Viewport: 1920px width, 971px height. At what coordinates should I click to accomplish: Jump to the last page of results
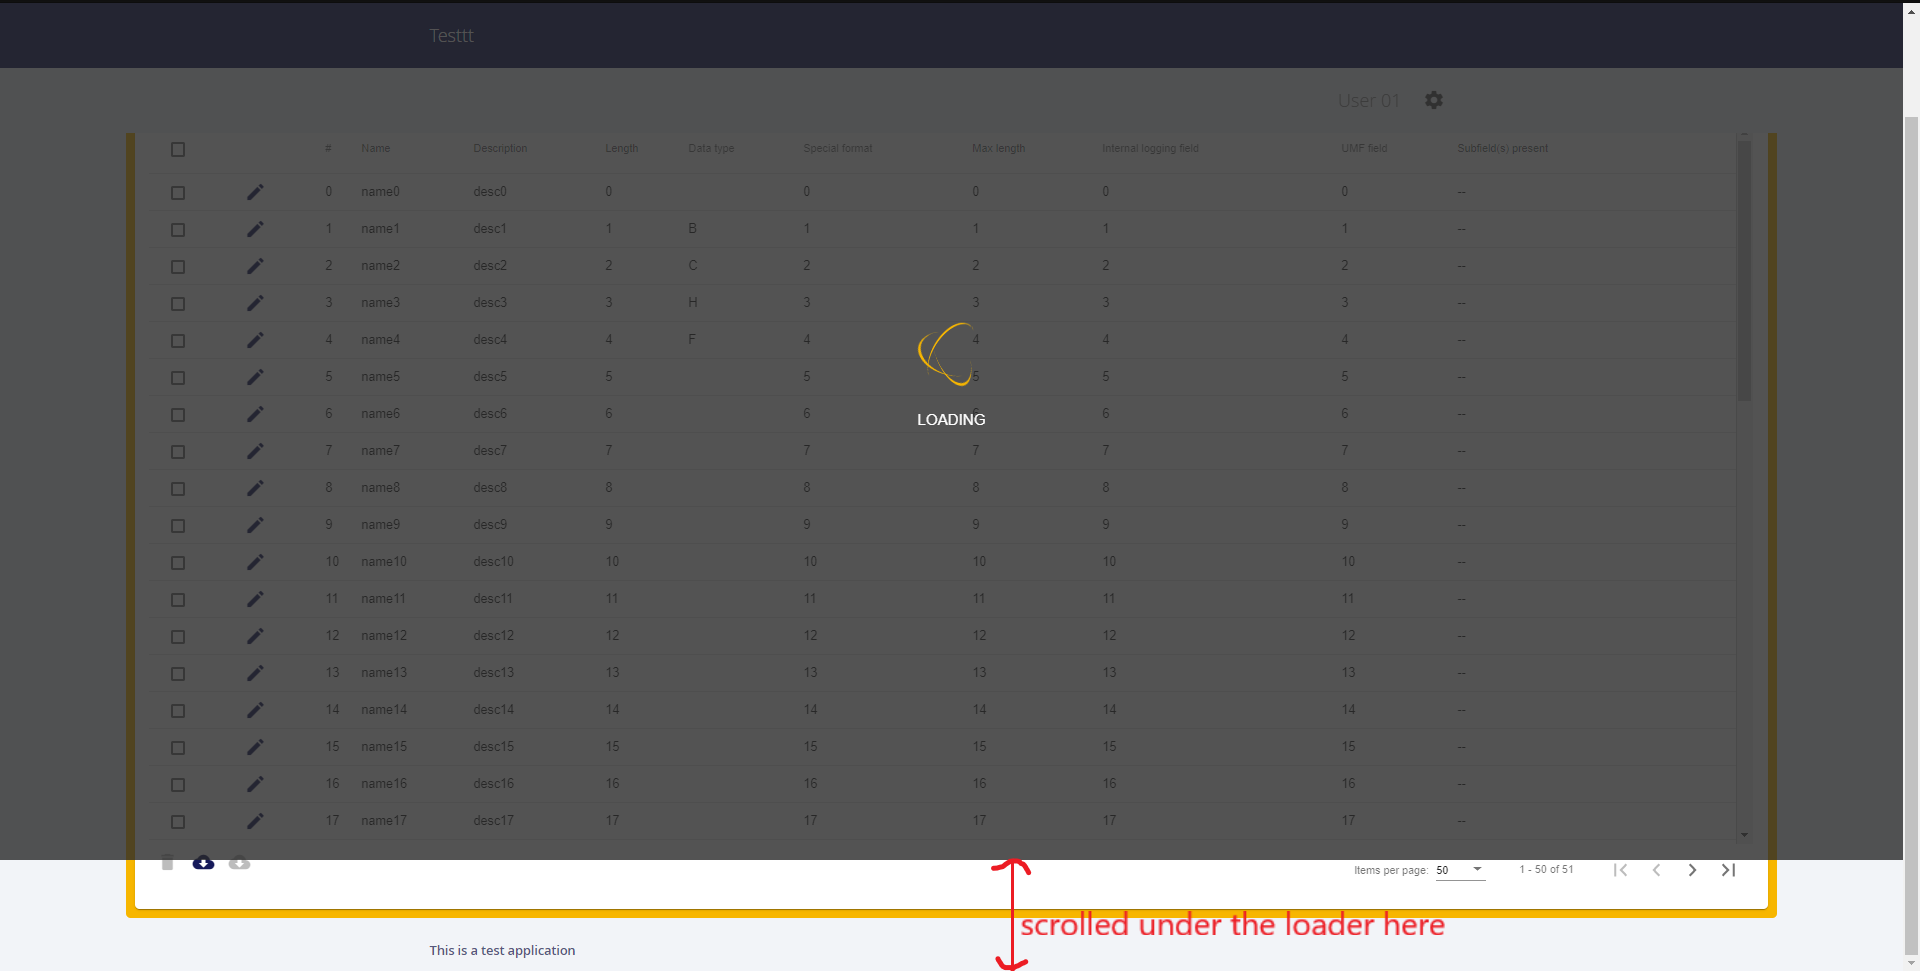1727,869
